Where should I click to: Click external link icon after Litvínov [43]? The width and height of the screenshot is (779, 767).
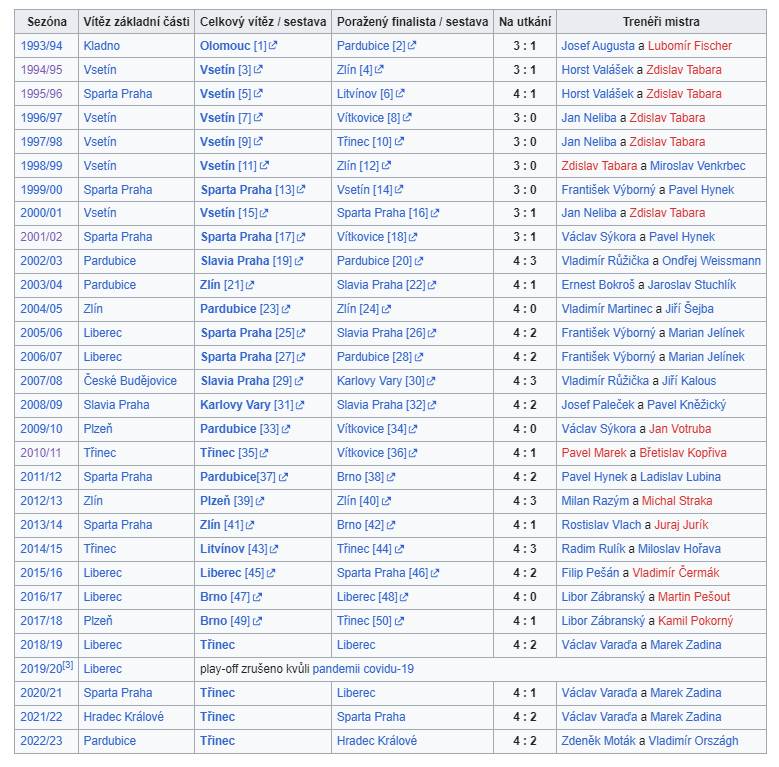tap(274, 549)
